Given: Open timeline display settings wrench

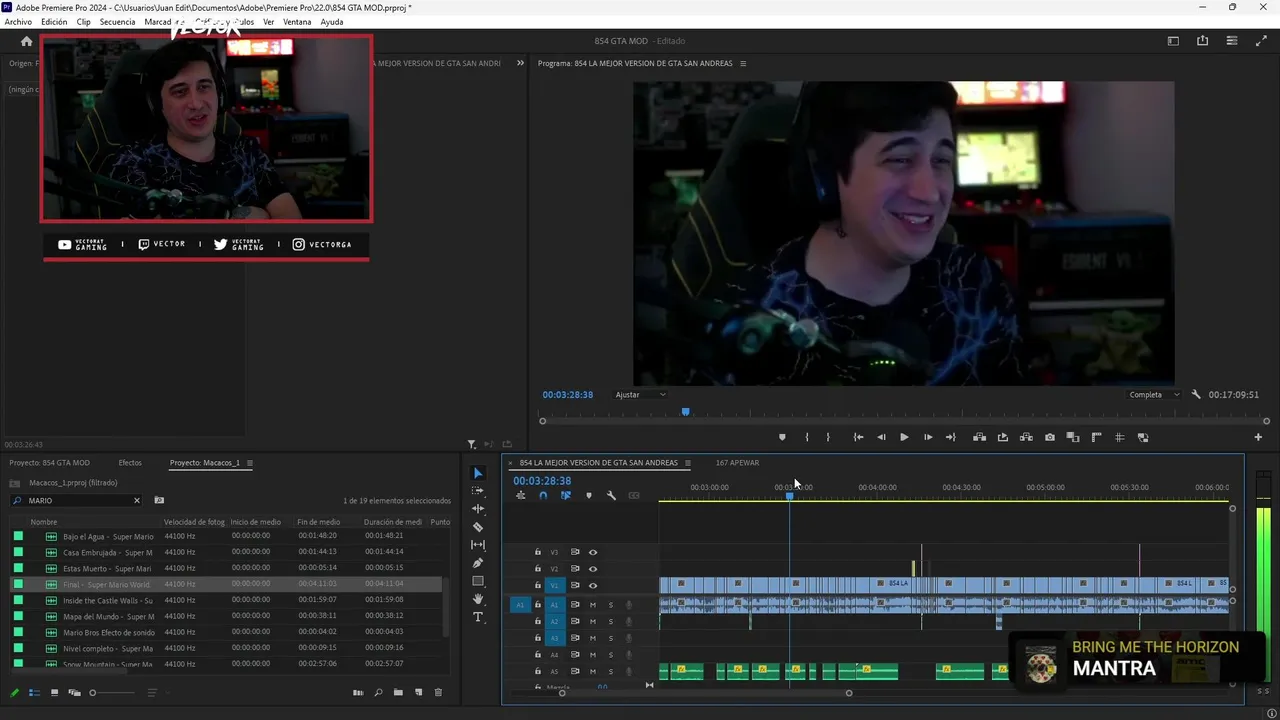Looking at the screenshot, I should coord(611,496).
